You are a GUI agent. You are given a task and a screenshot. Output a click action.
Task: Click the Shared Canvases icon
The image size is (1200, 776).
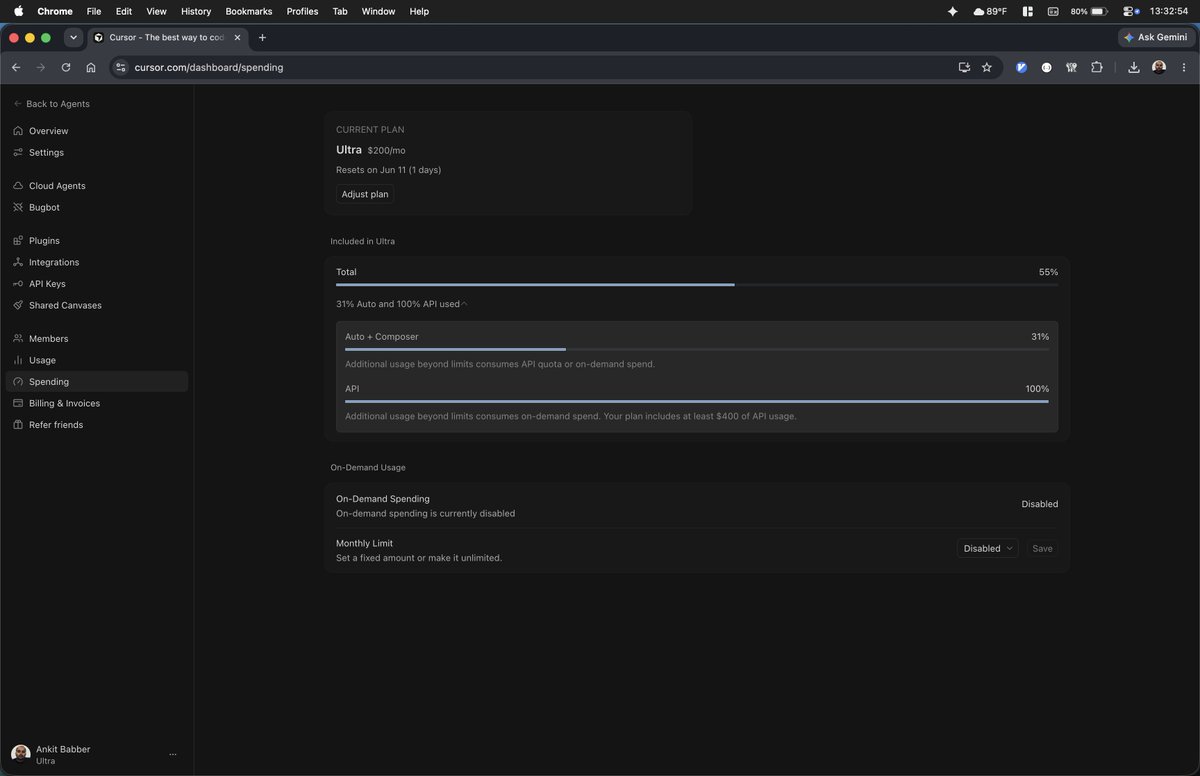pos(18,305)
